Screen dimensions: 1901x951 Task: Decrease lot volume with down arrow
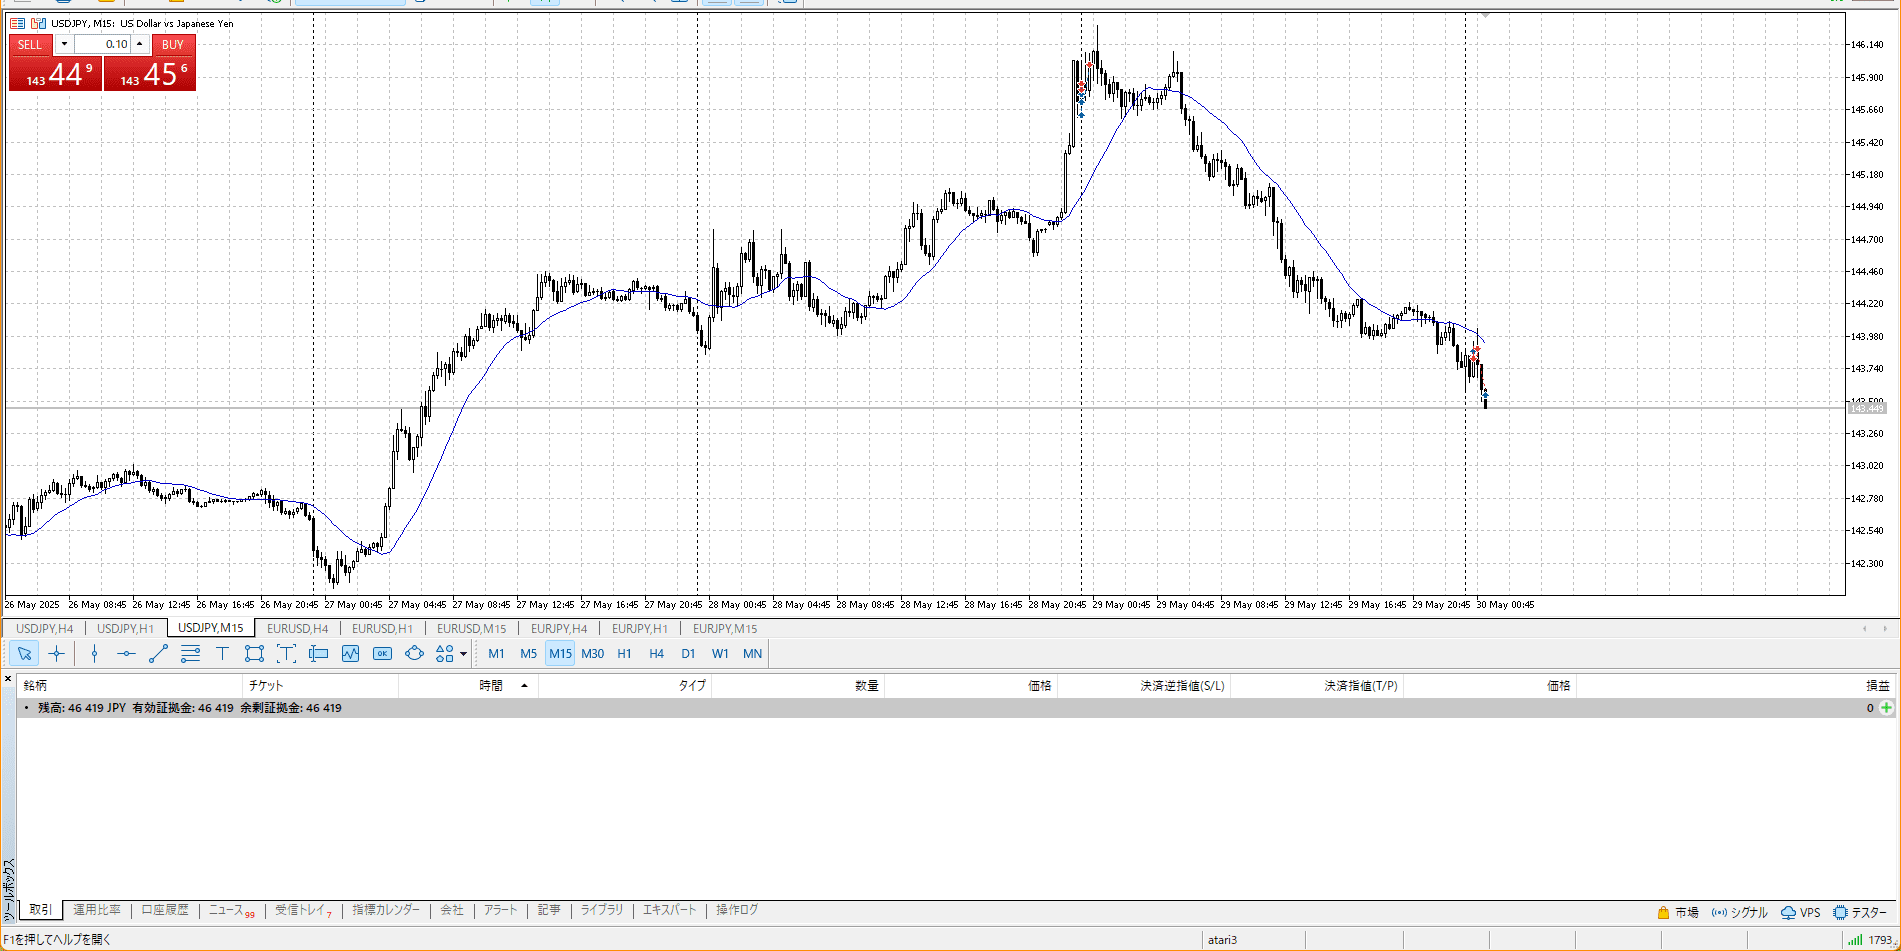(64, 44)
